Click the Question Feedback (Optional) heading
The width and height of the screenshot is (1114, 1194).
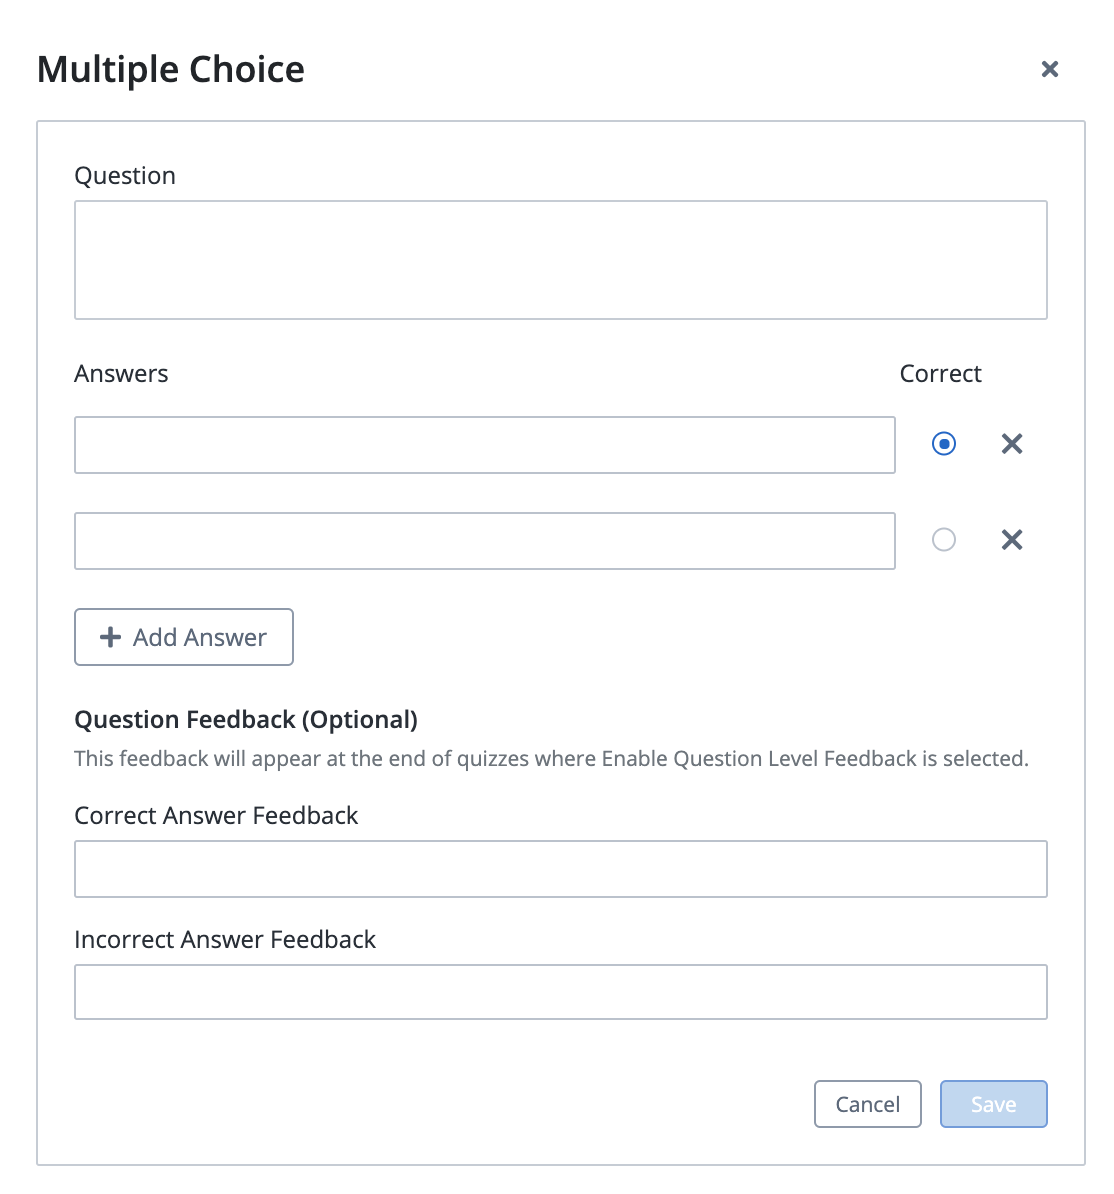[246, 720]
